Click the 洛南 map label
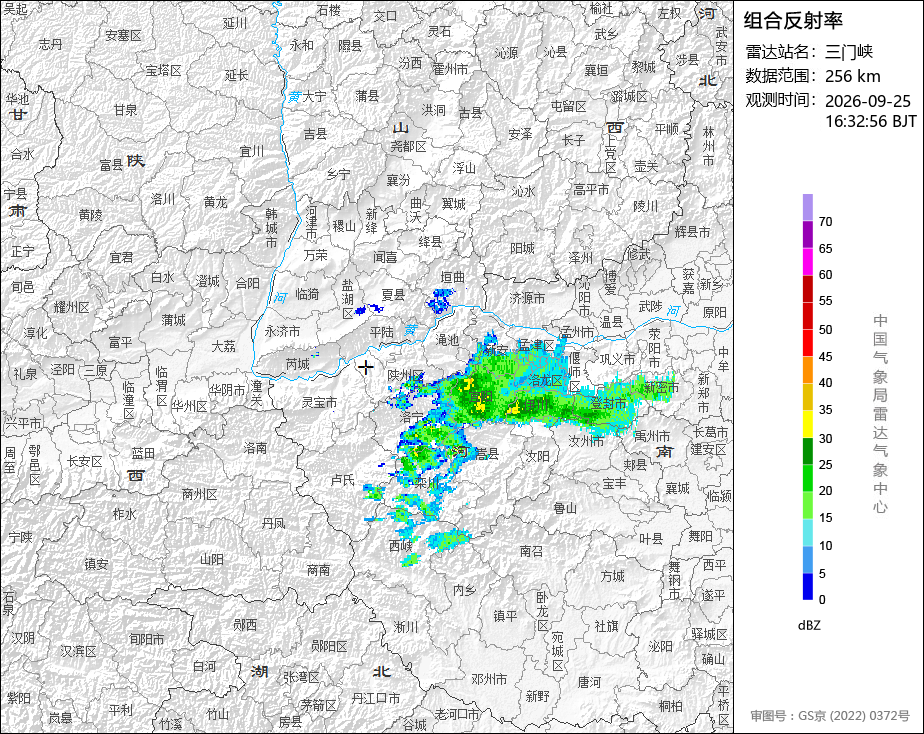 point(255,448)
